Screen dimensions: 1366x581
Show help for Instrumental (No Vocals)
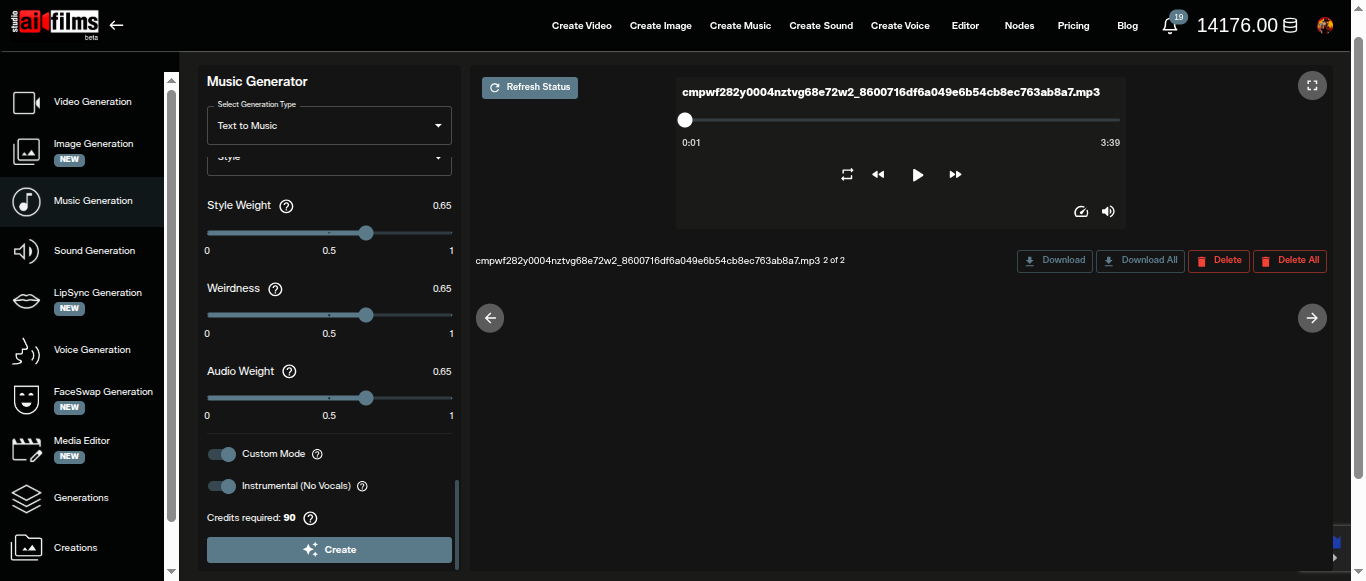[362, 486]
